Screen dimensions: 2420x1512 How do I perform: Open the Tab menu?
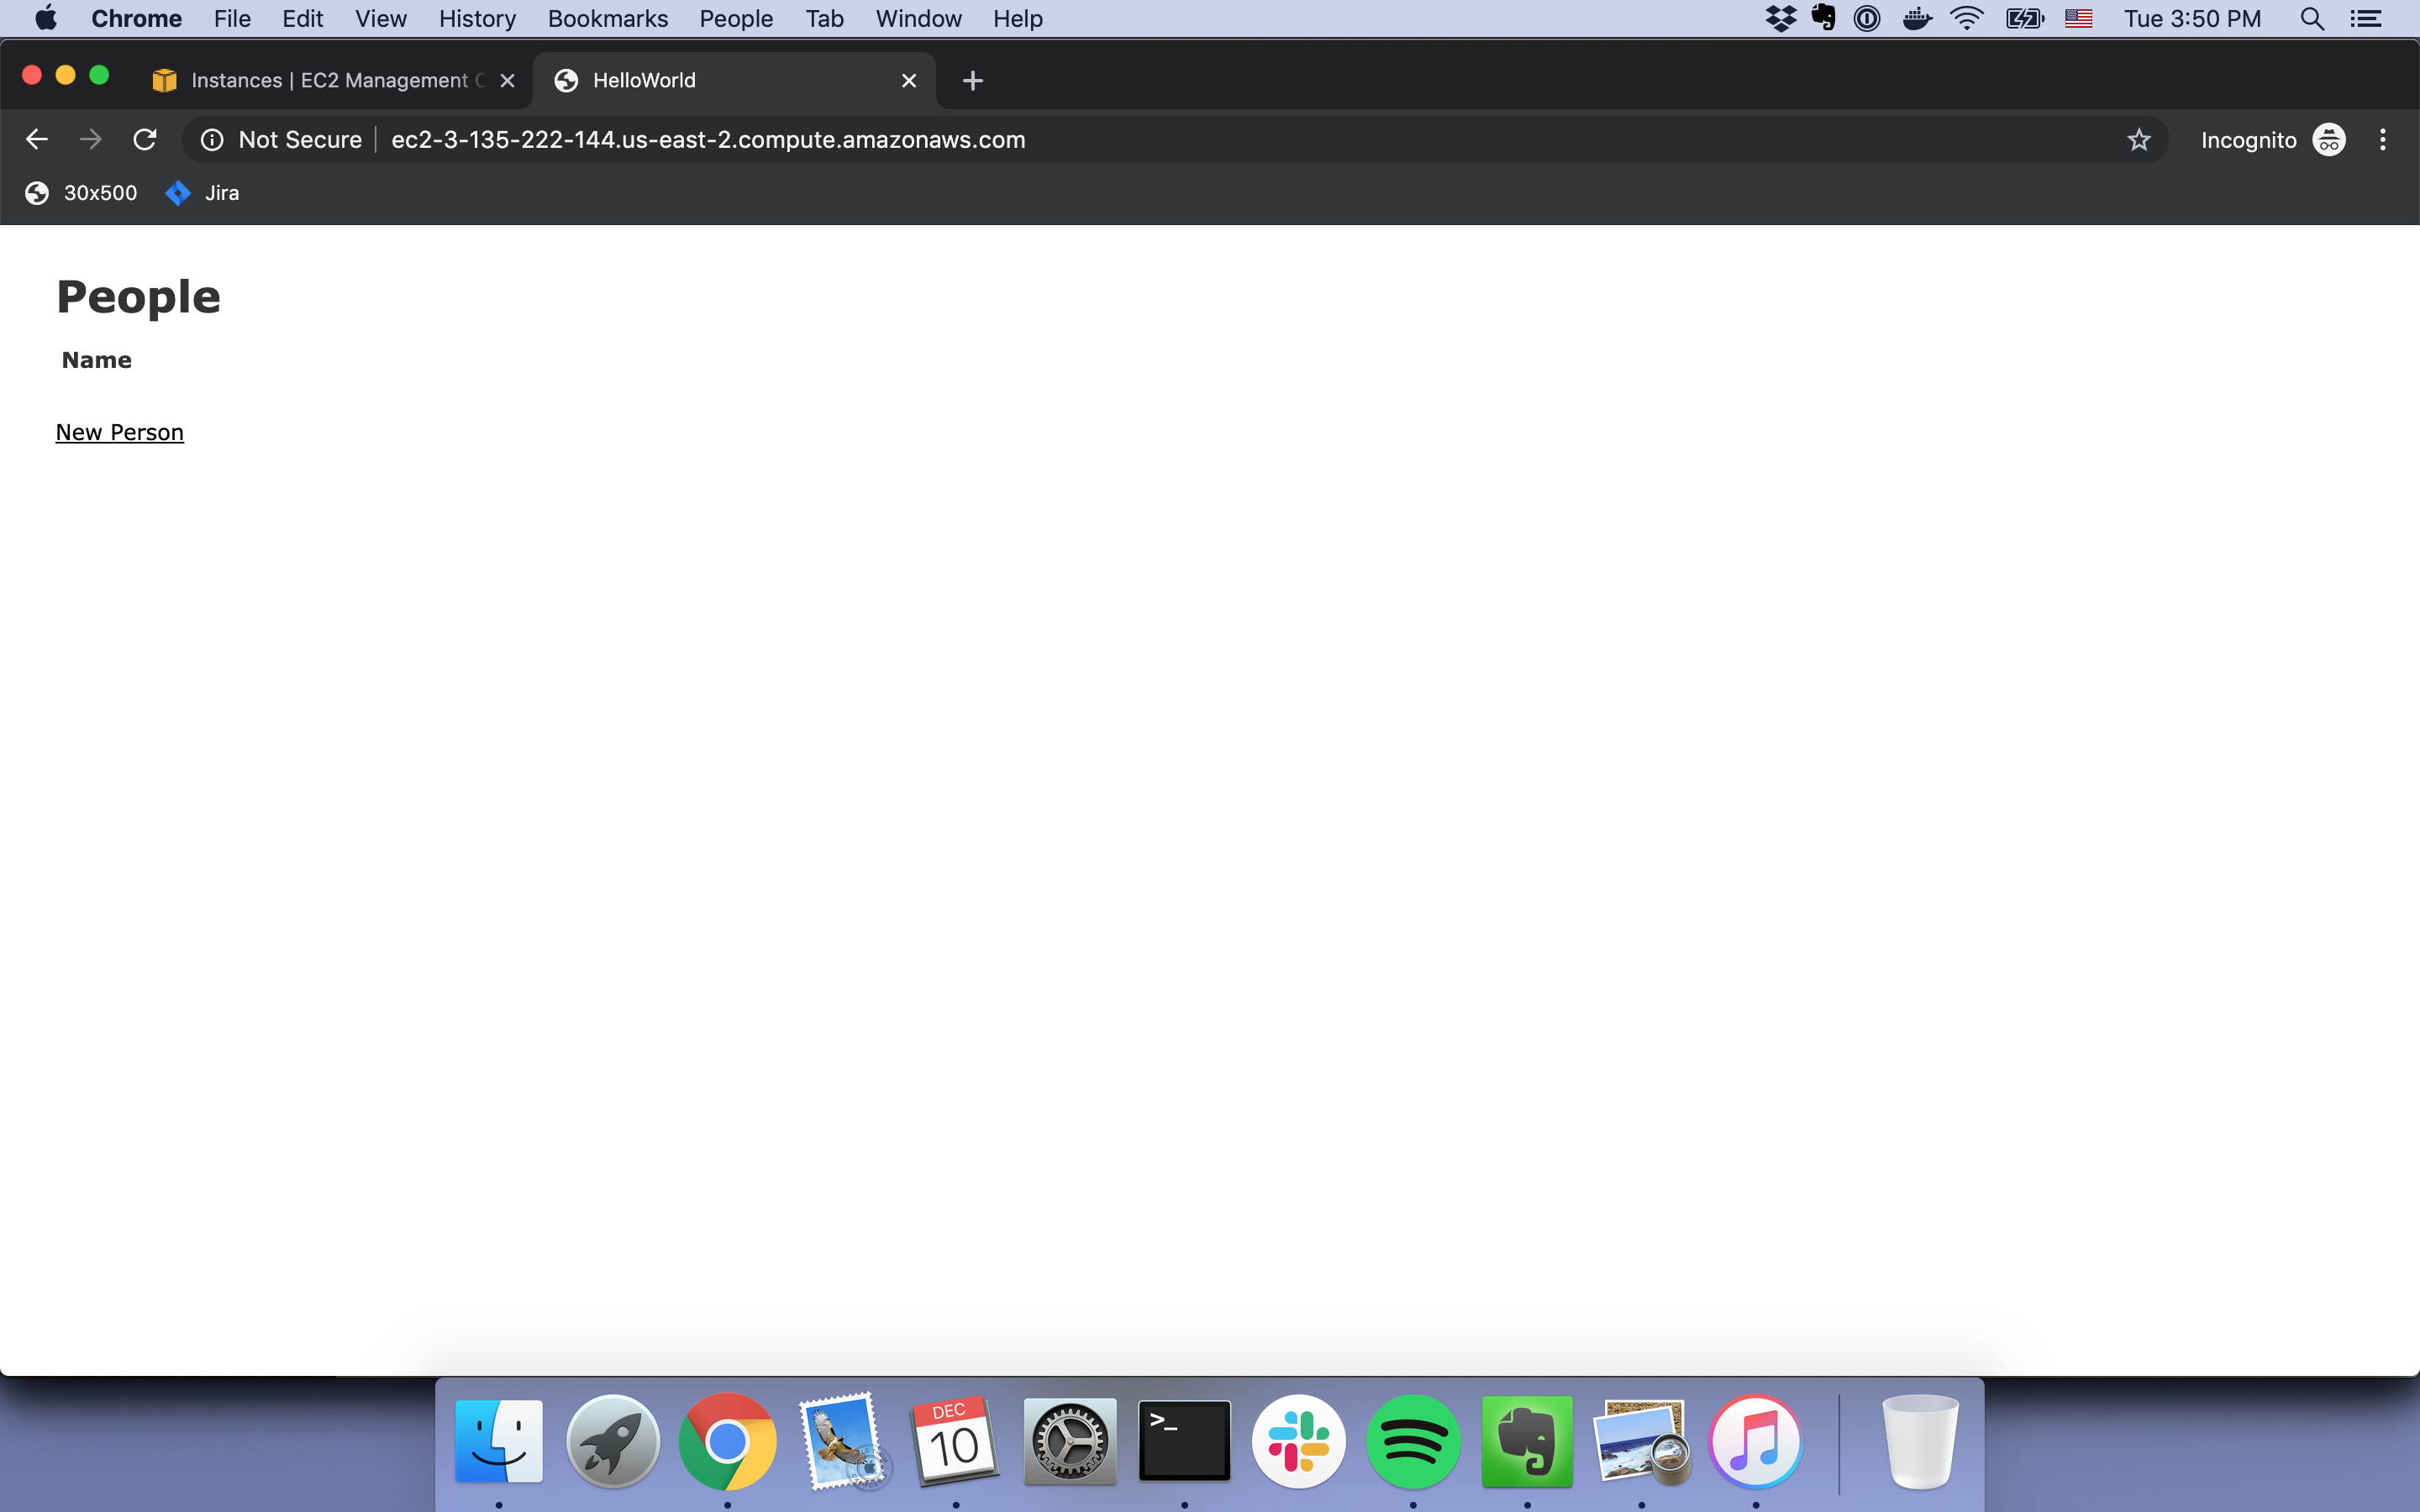point(825,18)
